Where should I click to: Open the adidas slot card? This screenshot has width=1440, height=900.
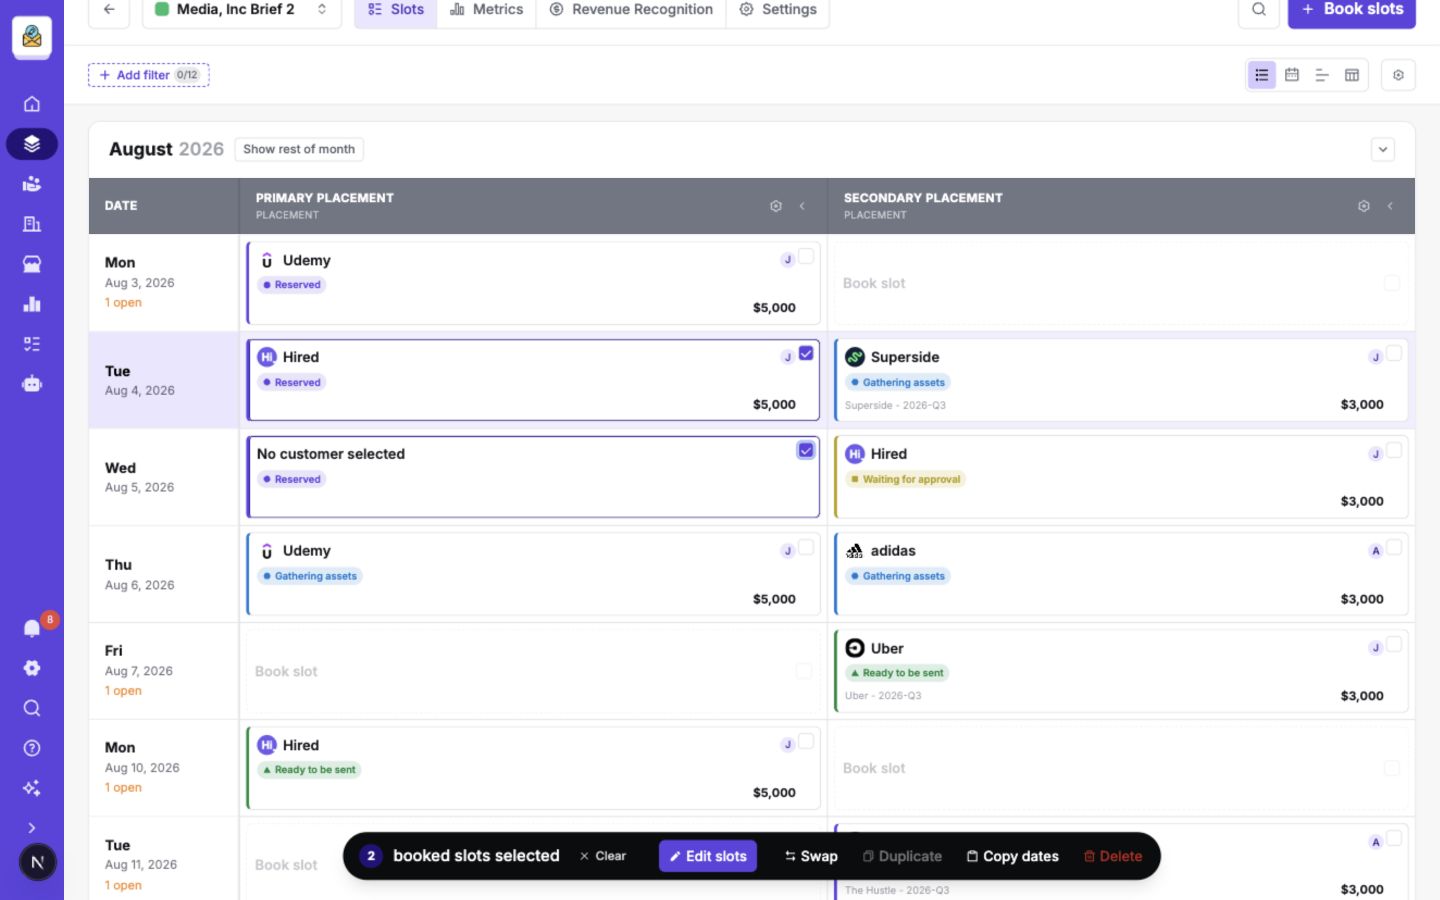(1120, 574)
